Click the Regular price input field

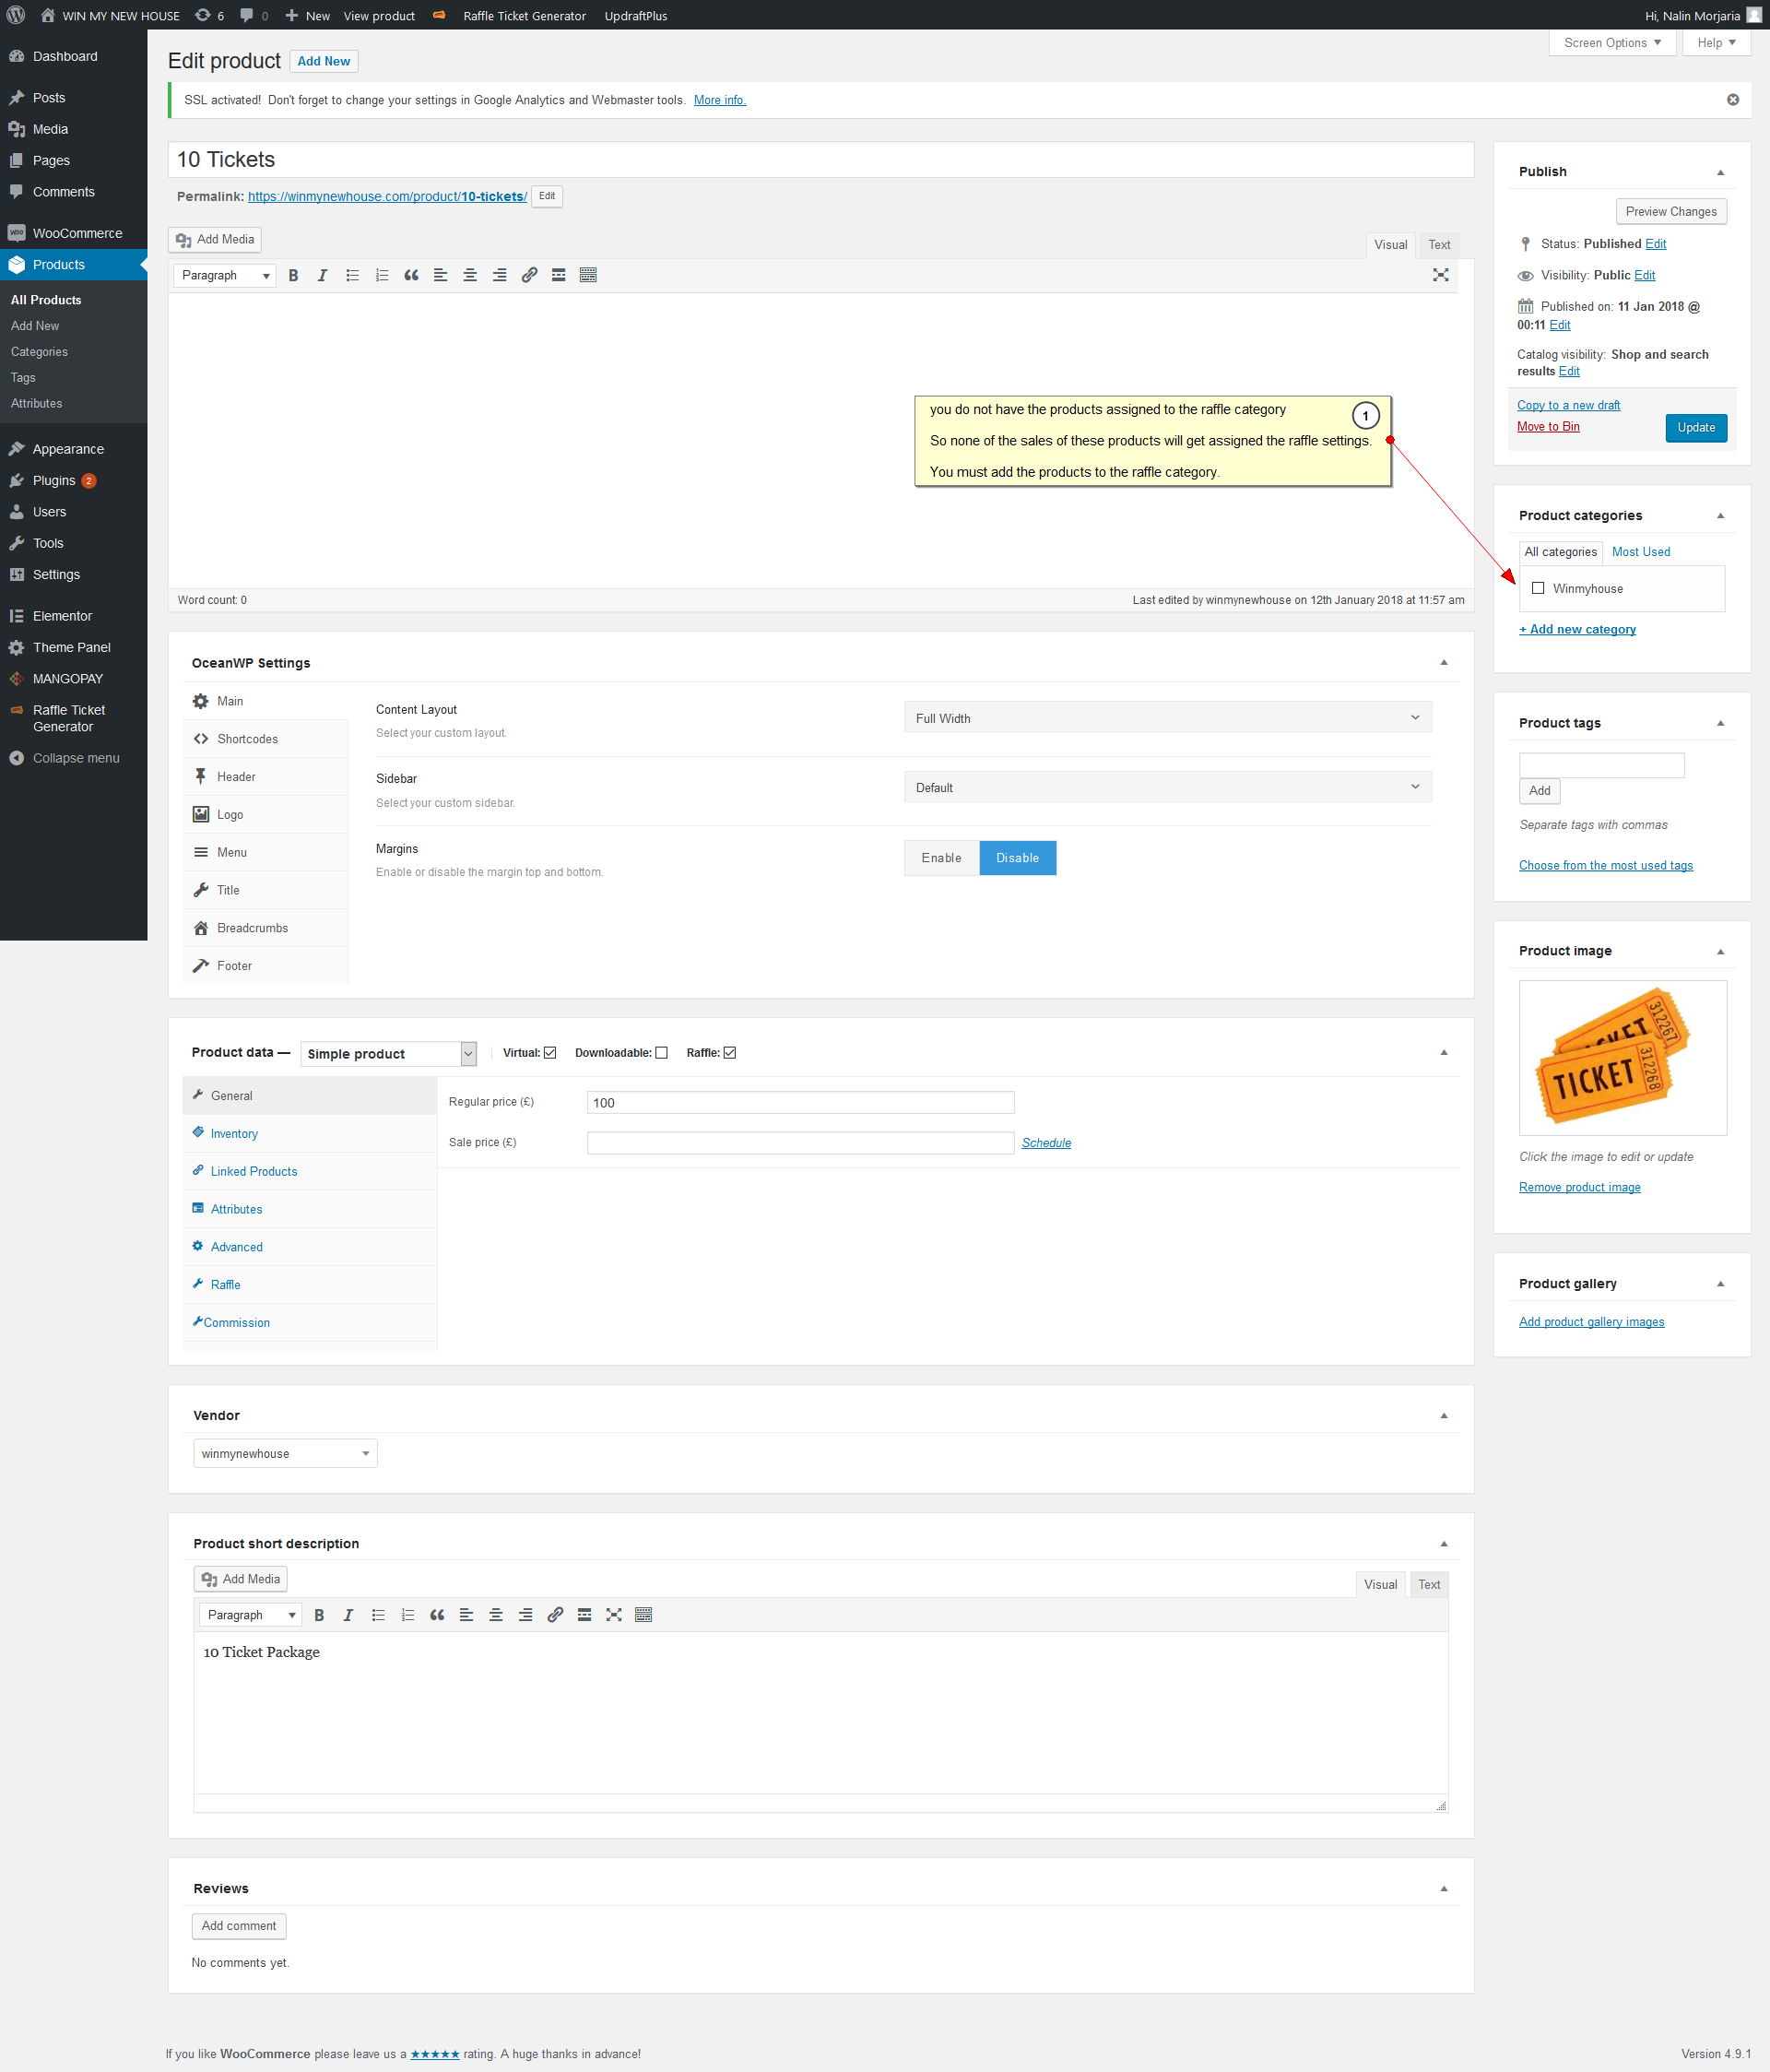click(x=800, y=1103)
